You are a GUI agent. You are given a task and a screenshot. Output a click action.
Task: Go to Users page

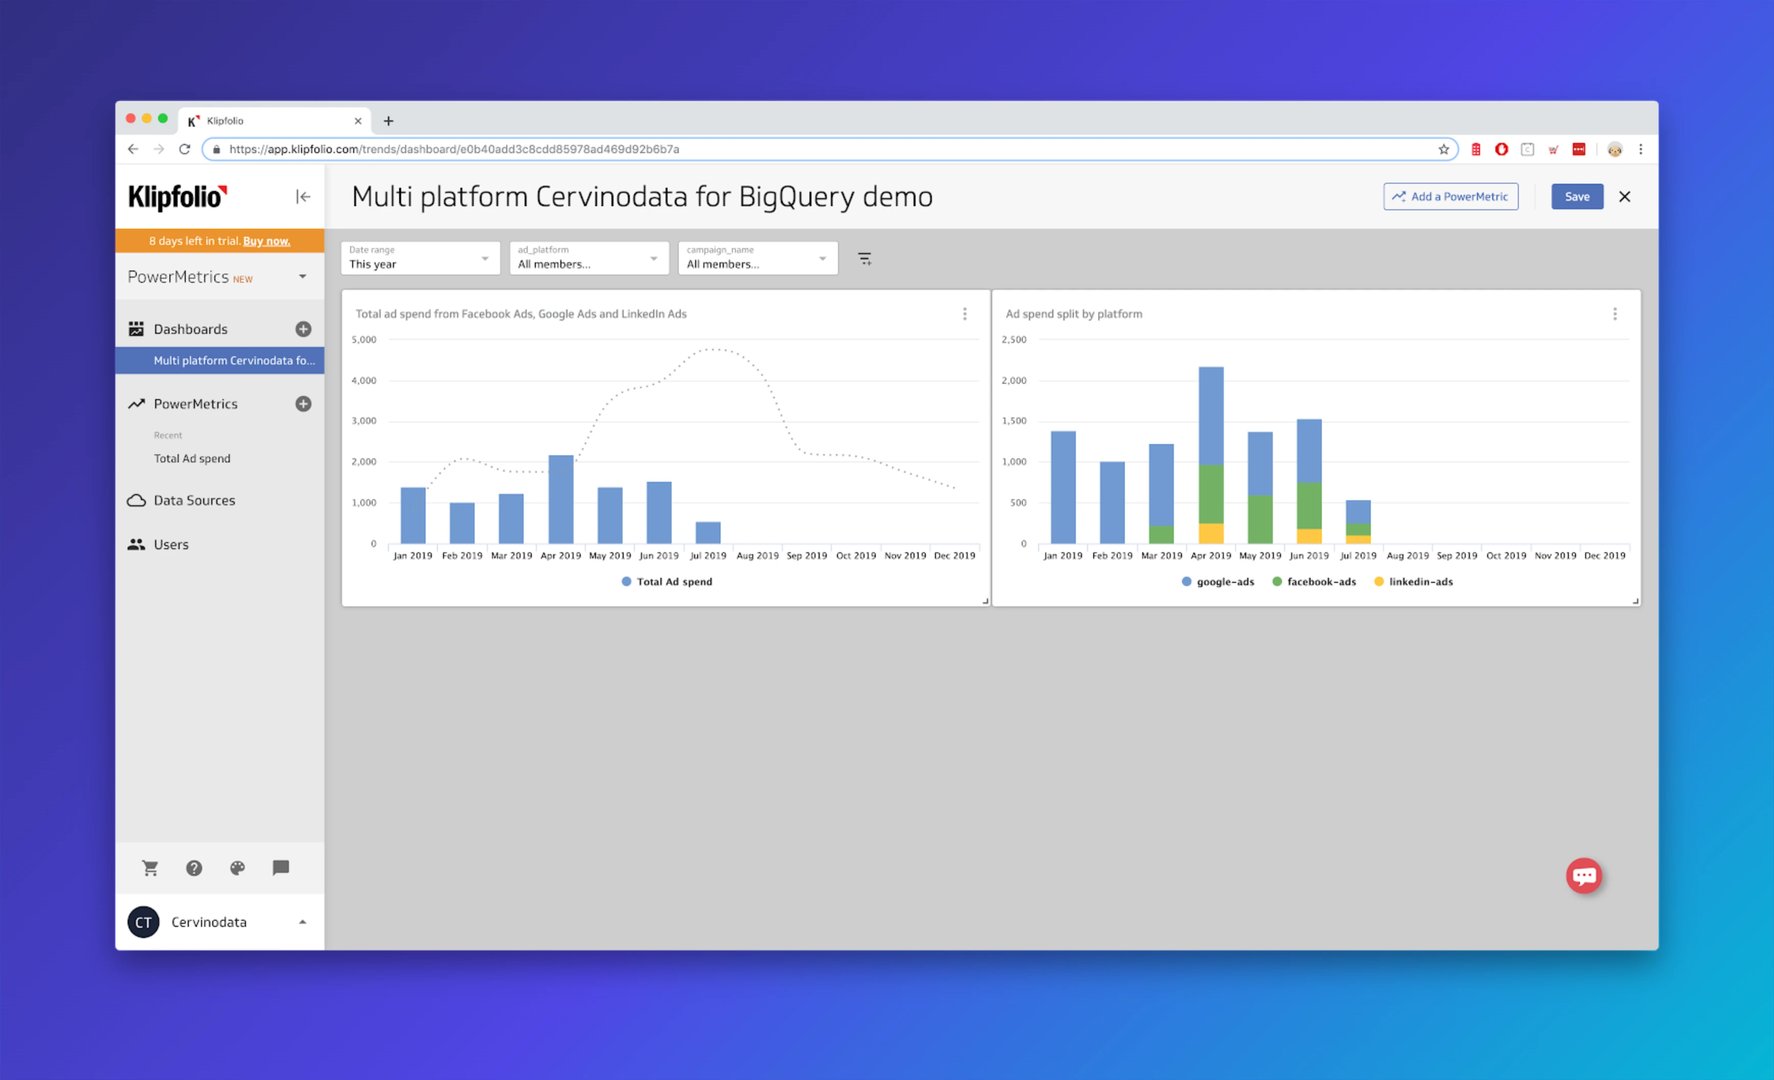[171, 545]
